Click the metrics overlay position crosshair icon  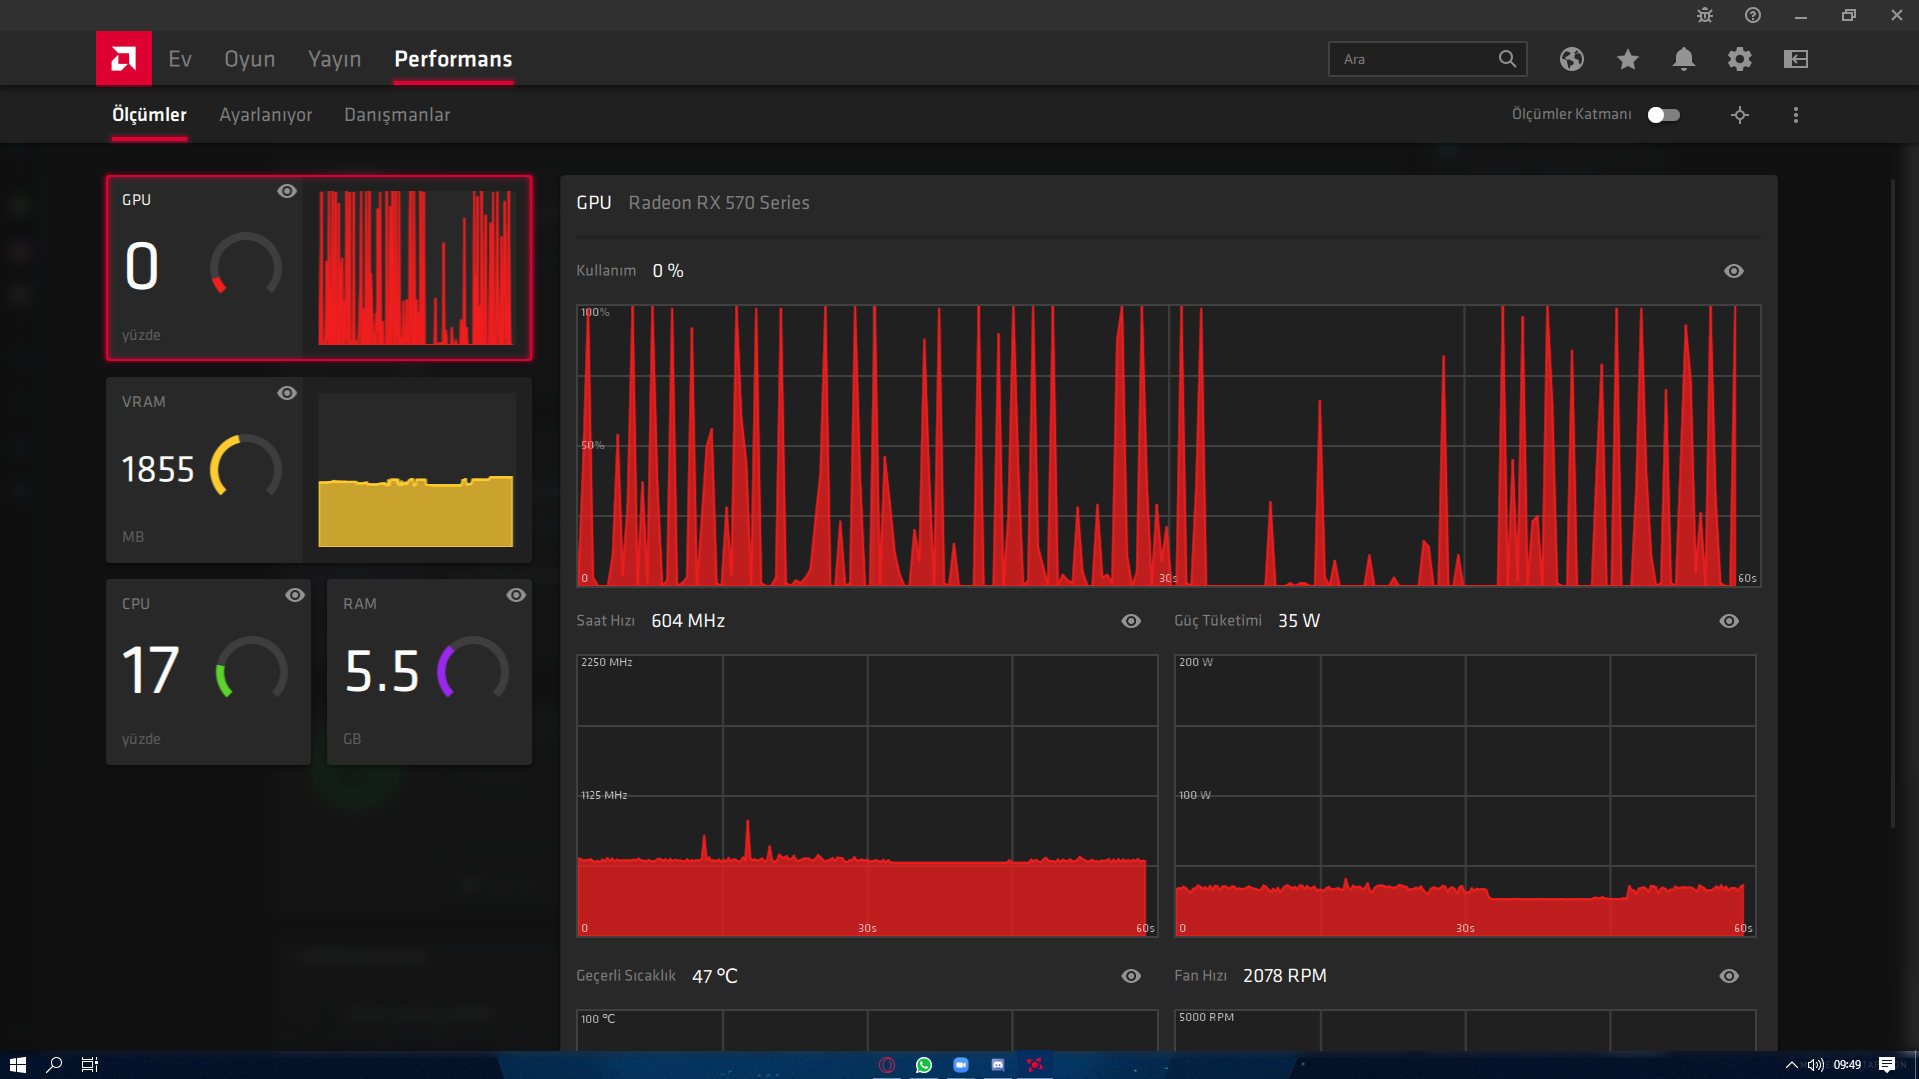pyautogui.click(x=1740, y=115)
